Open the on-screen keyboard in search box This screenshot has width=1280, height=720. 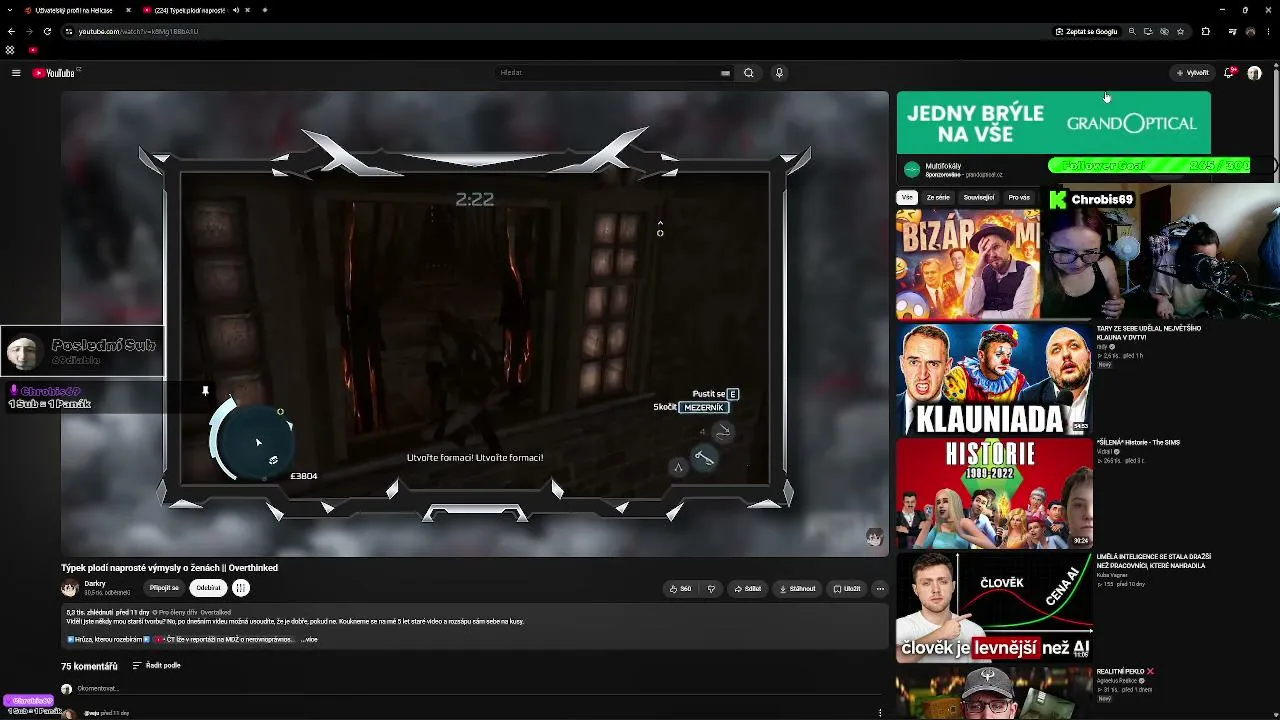[725, 73]
